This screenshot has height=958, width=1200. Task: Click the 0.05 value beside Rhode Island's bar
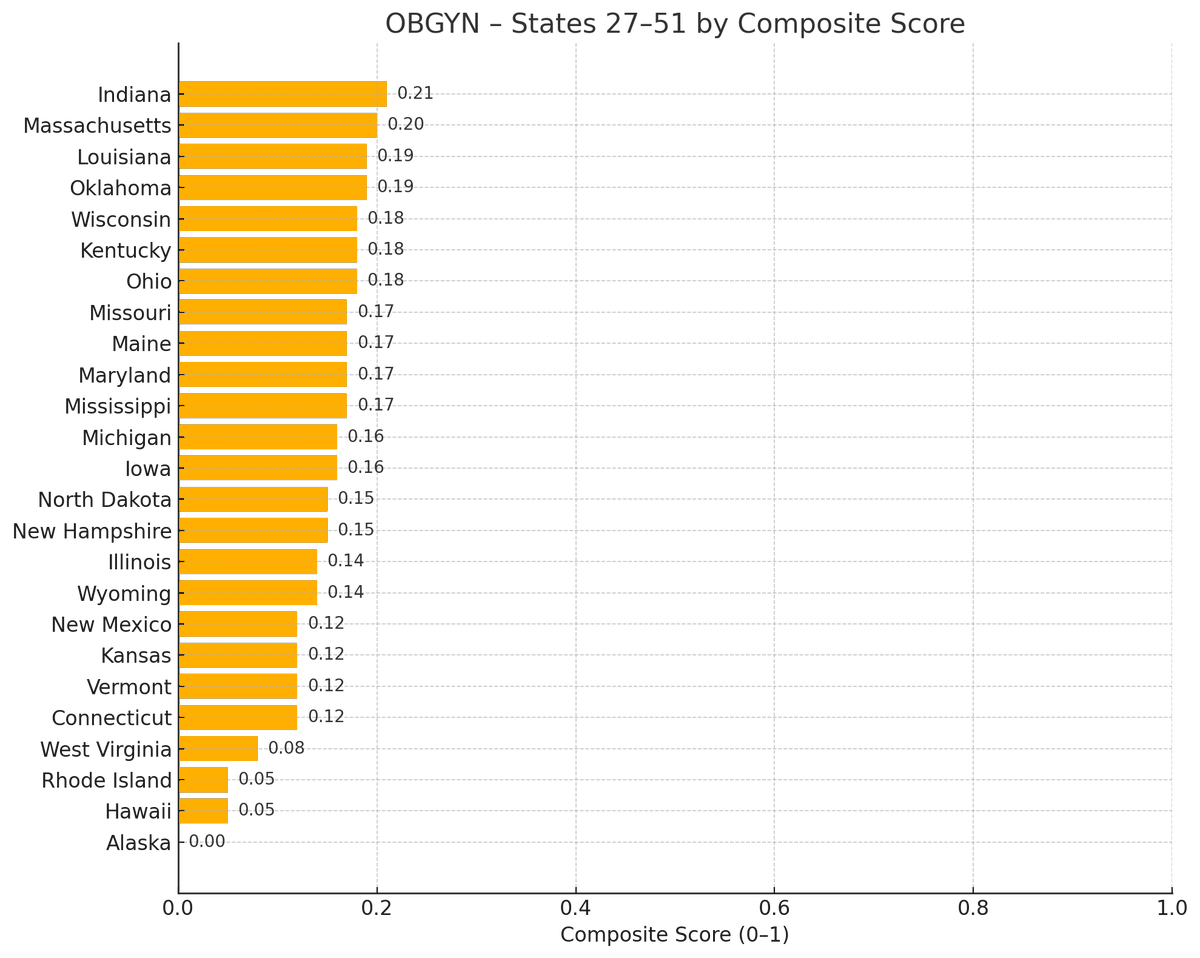click(256, 780)
